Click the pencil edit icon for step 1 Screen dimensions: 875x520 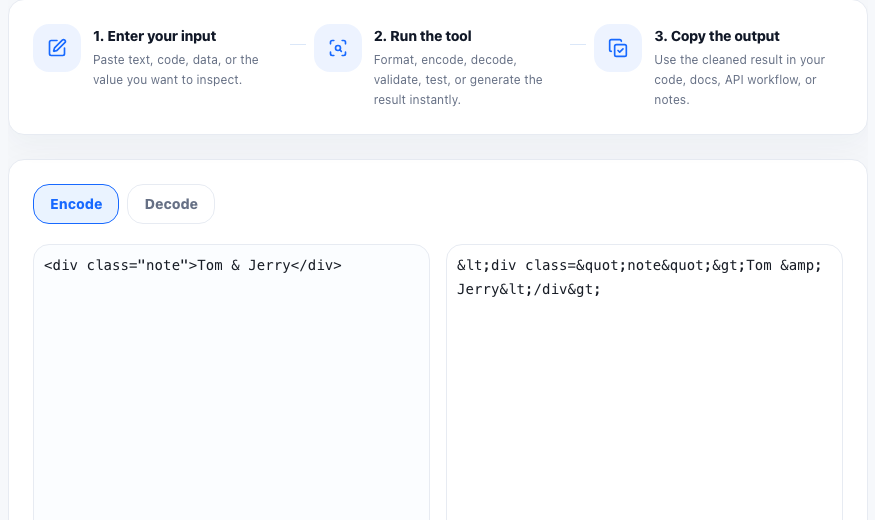tap(57, 48)
